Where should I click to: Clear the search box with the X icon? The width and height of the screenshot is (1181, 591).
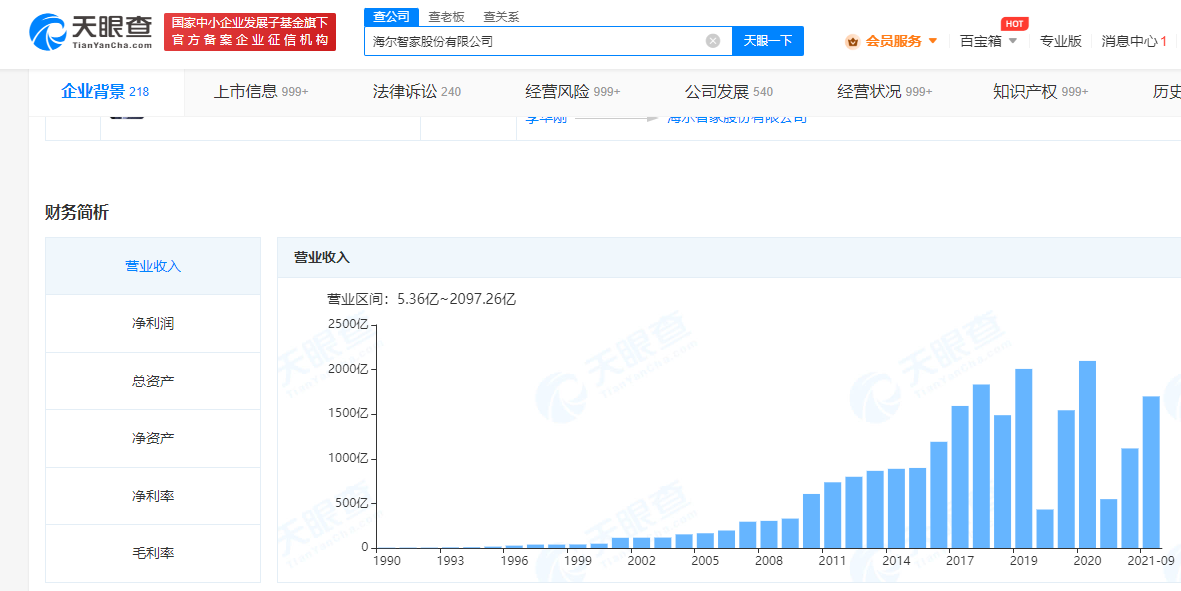click(x=713, y=41)
